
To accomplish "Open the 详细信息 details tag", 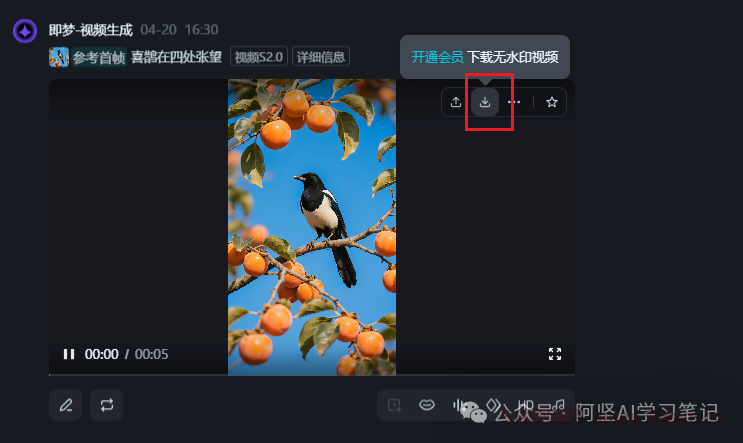I will click(x=321, y=57).
